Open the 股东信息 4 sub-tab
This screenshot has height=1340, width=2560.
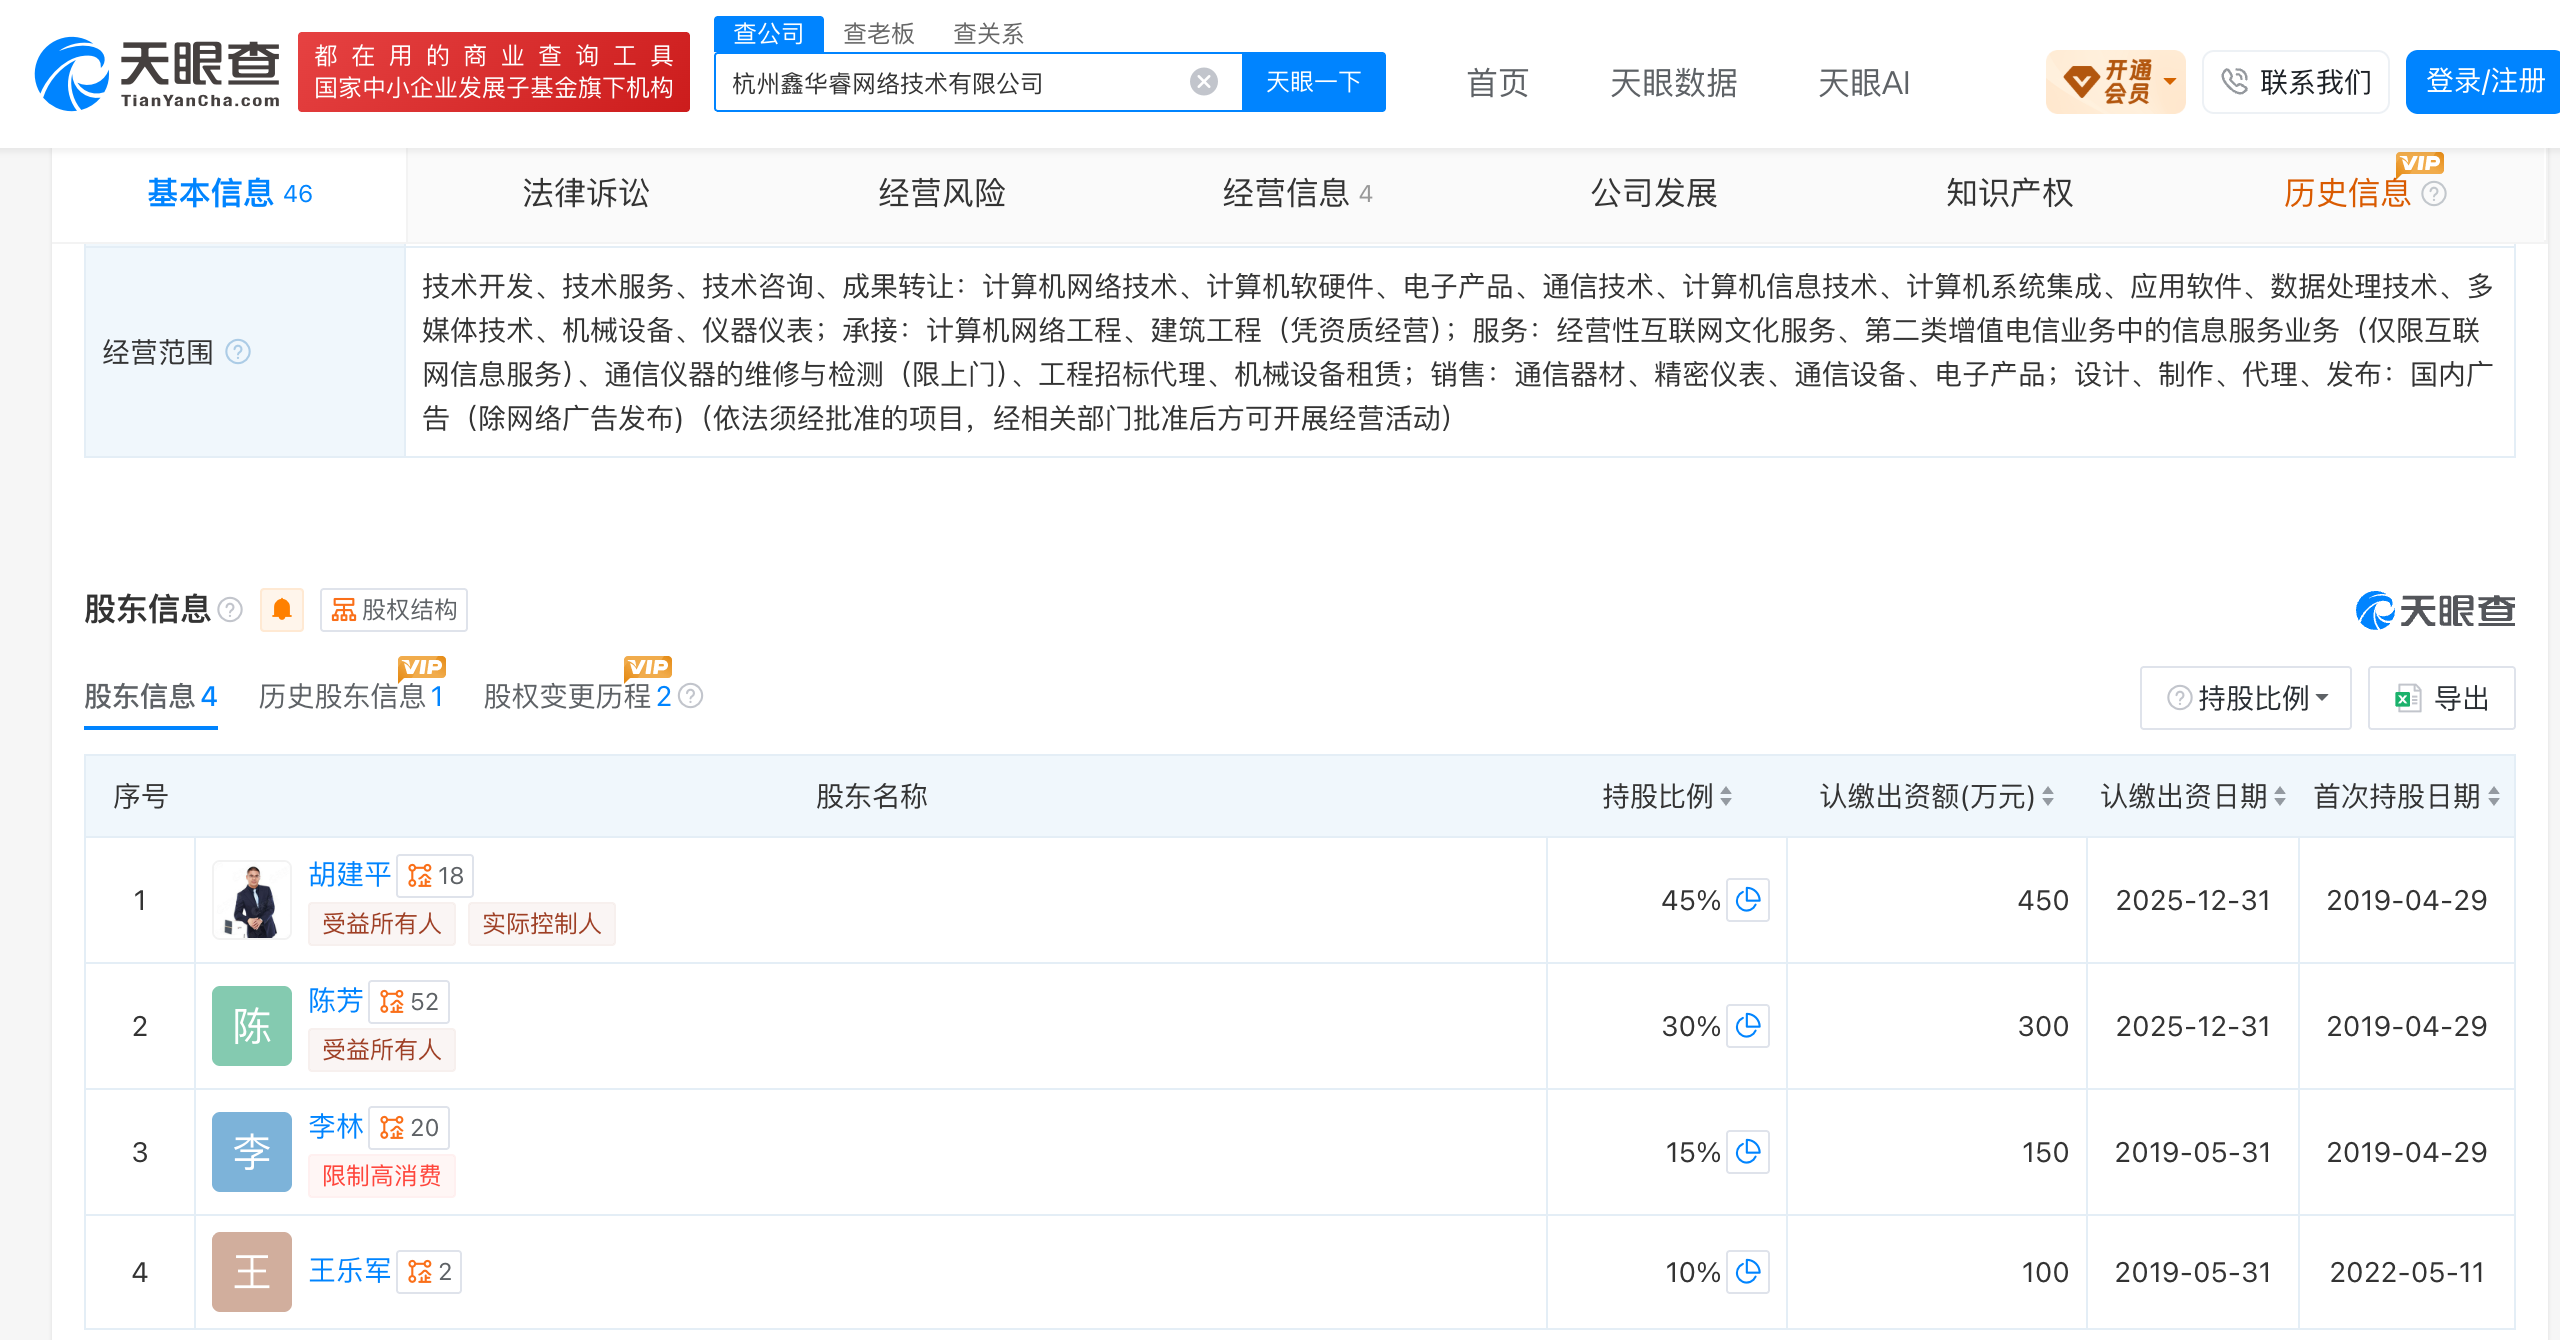[x=151, y=696]
